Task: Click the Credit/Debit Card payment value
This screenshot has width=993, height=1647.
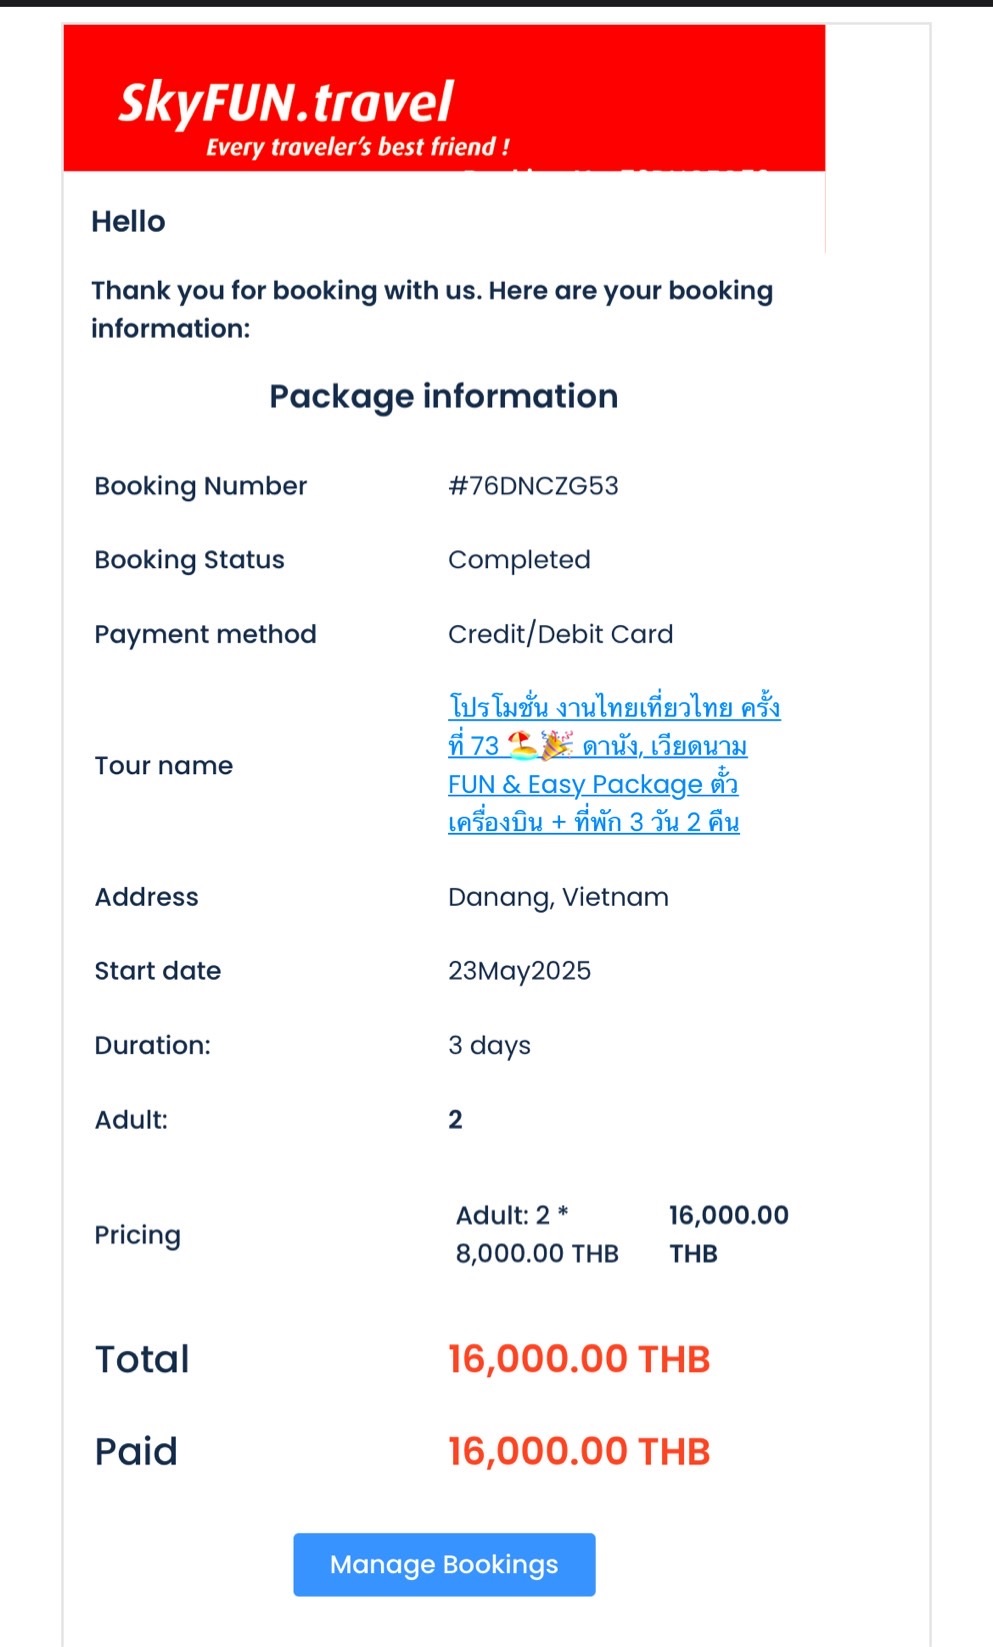Action: [560, 634]
